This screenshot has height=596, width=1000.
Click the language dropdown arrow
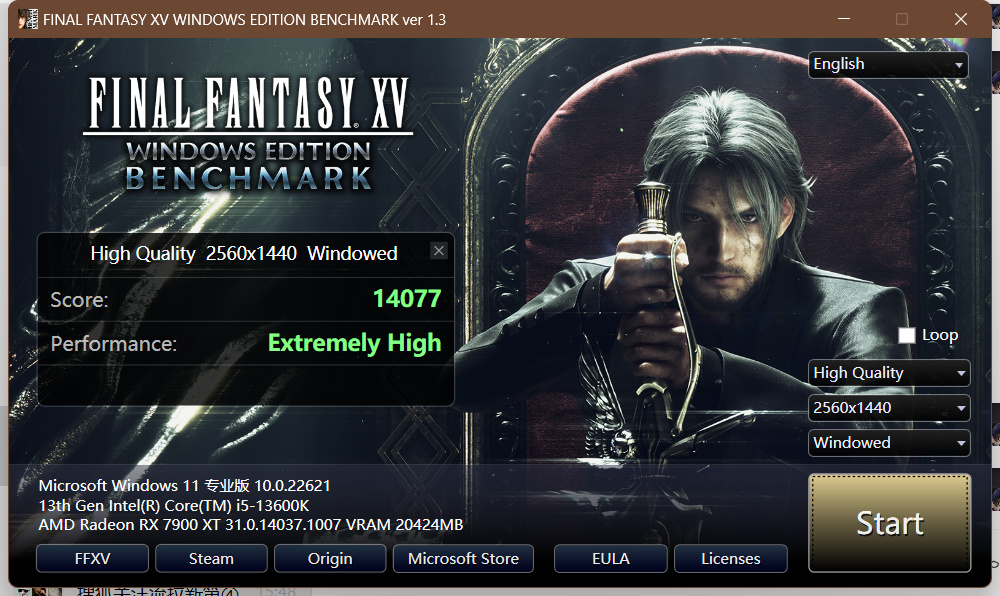click(x=959, y=65)
